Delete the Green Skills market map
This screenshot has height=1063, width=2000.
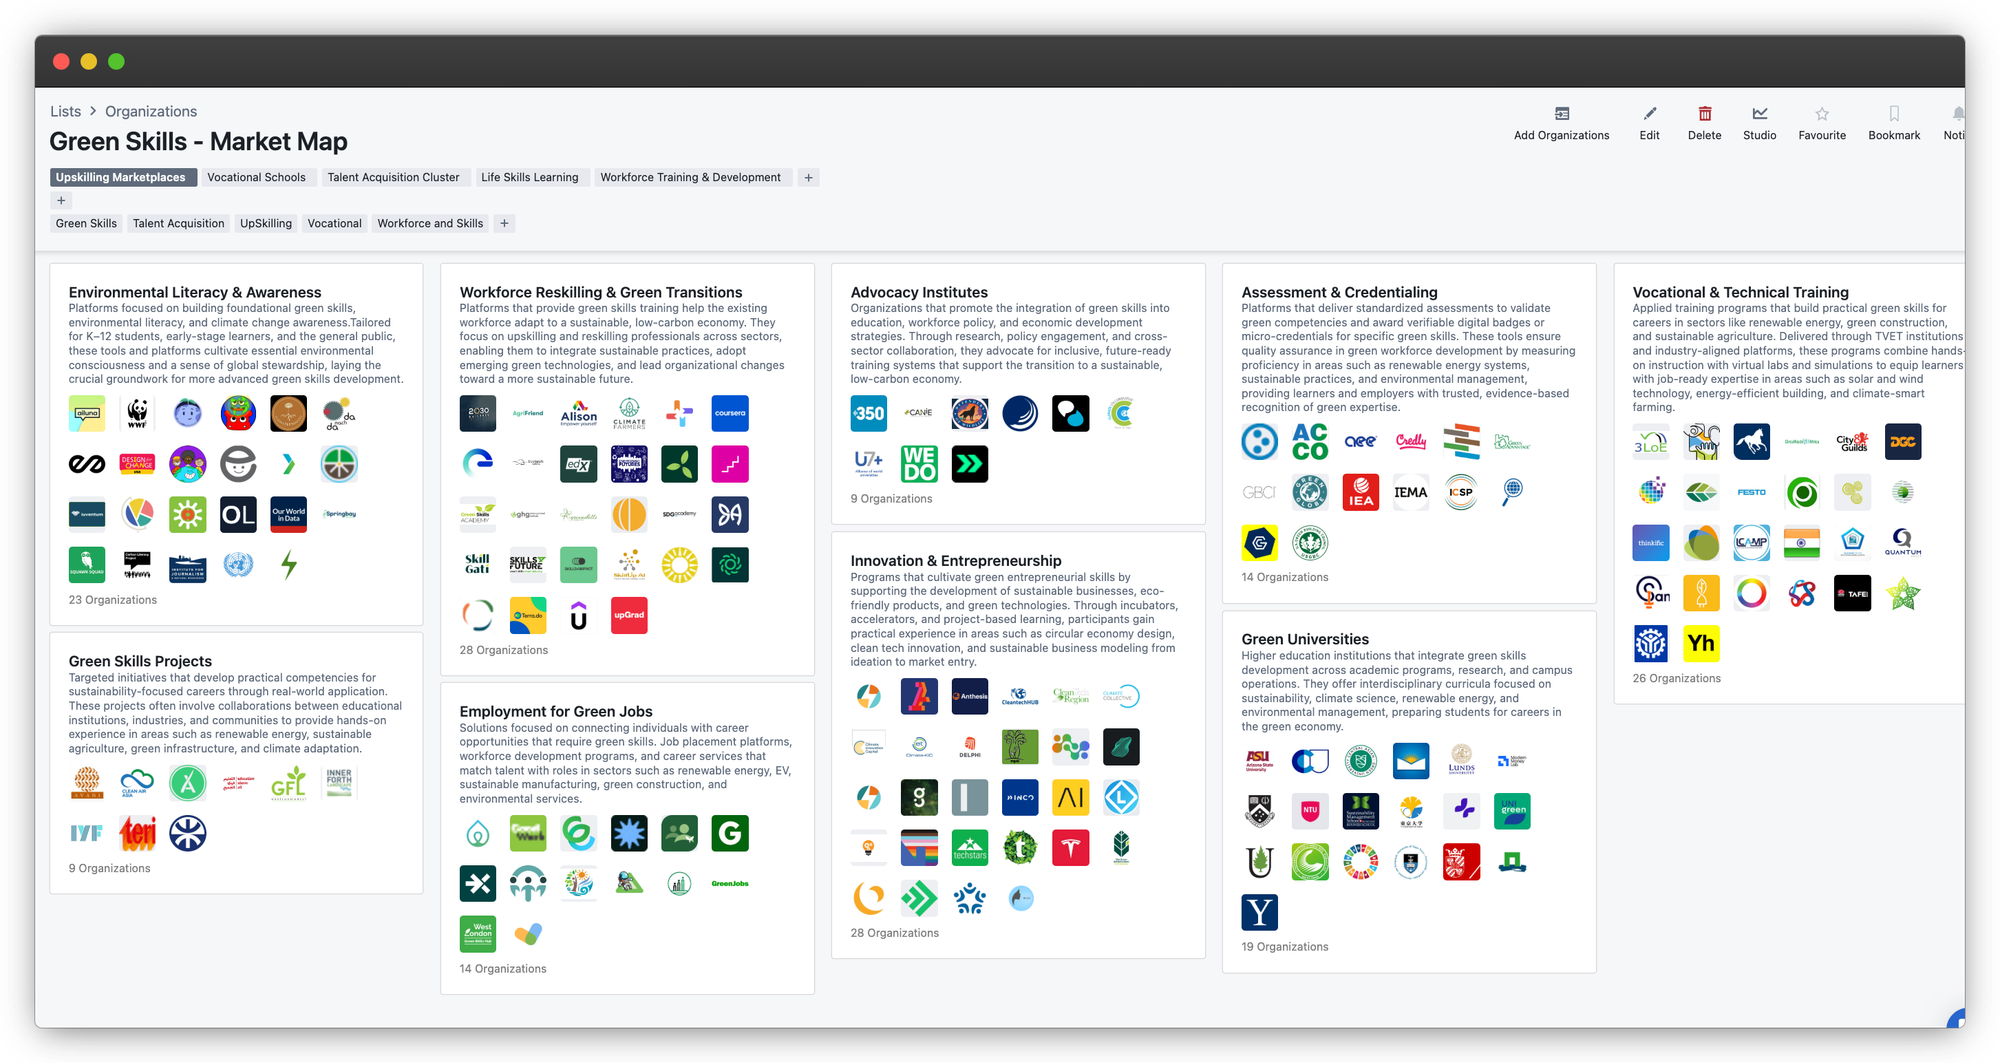click(1704, 124)
